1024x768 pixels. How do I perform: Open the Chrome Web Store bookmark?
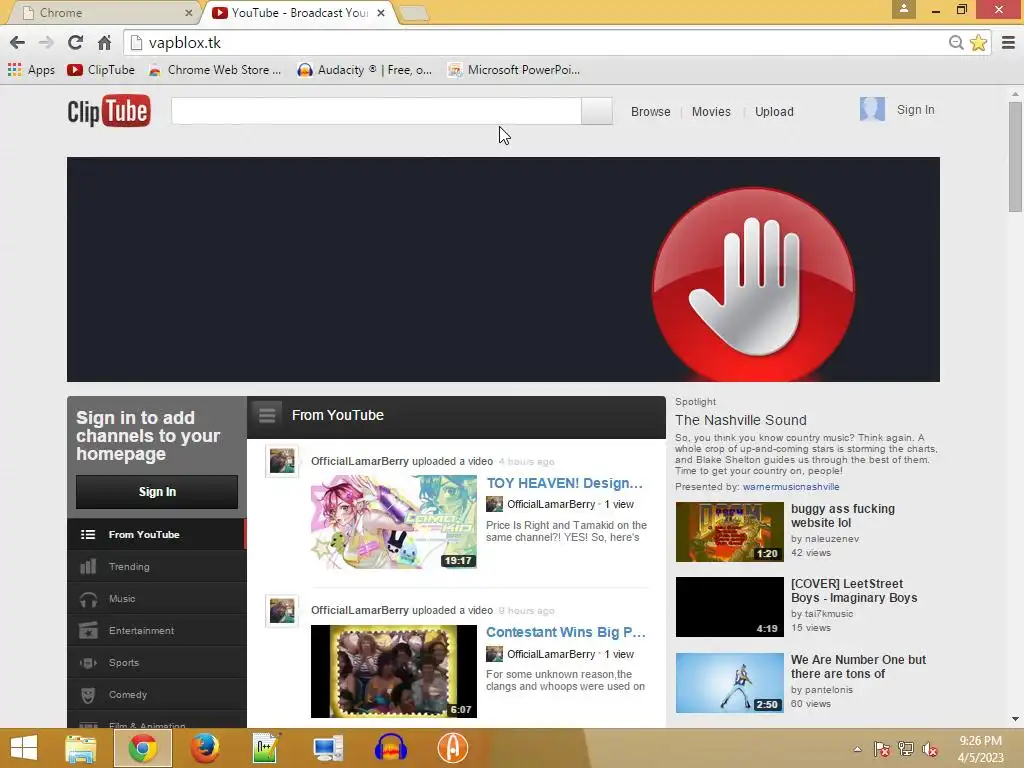coord(215,70)
